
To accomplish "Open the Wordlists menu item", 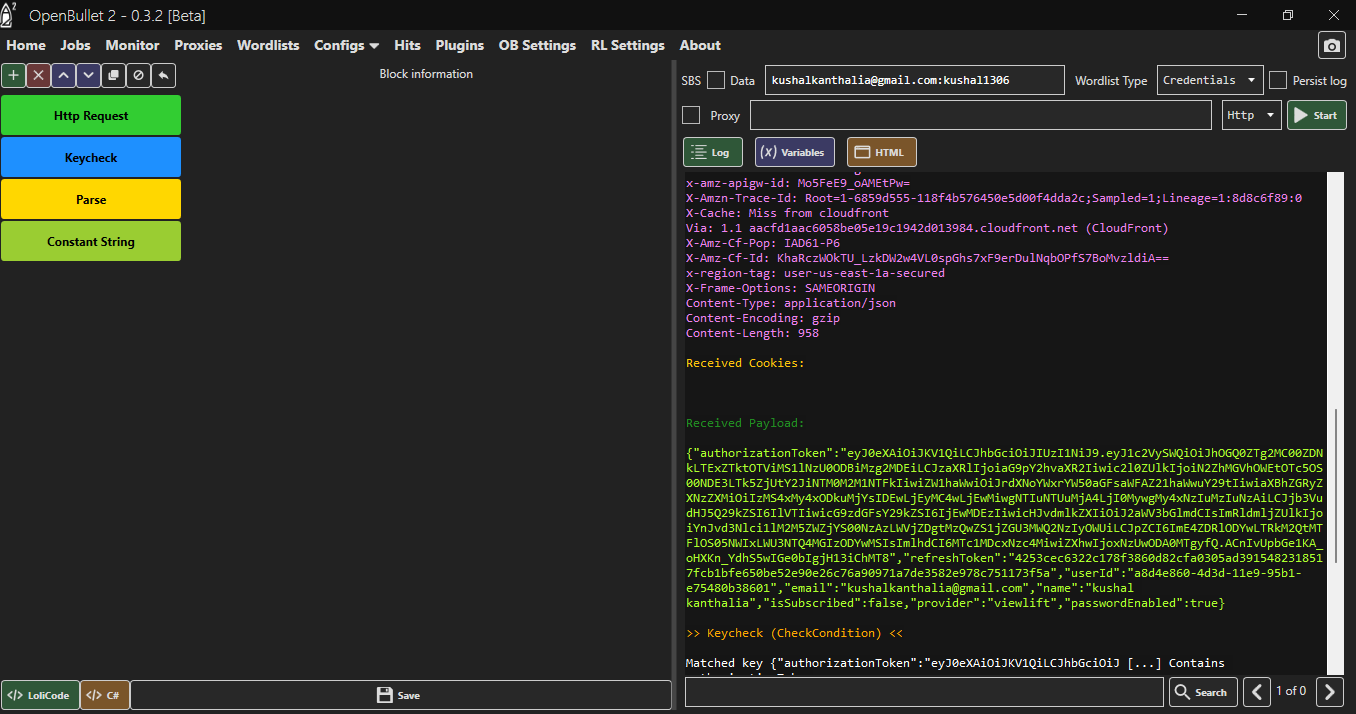I will 268,45.
